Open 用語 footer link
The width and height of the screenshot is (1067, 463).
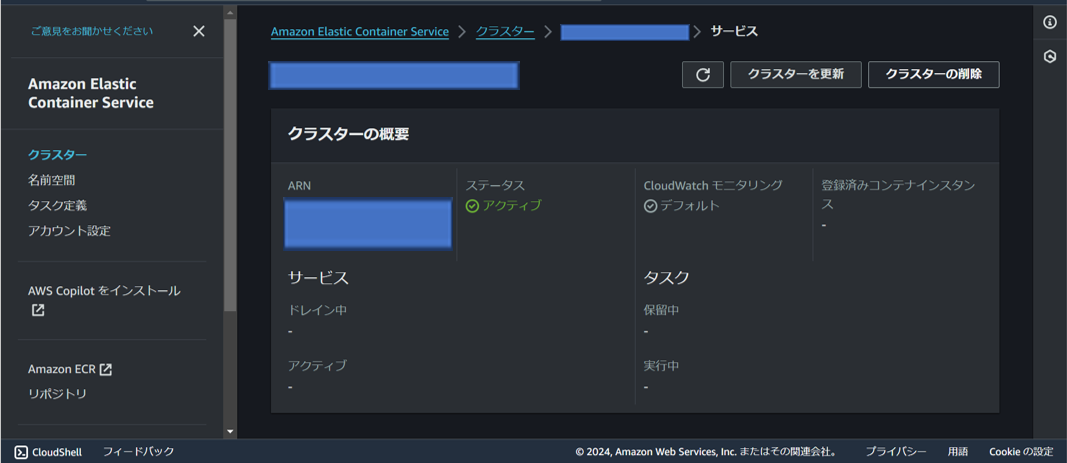pos(957,452)
